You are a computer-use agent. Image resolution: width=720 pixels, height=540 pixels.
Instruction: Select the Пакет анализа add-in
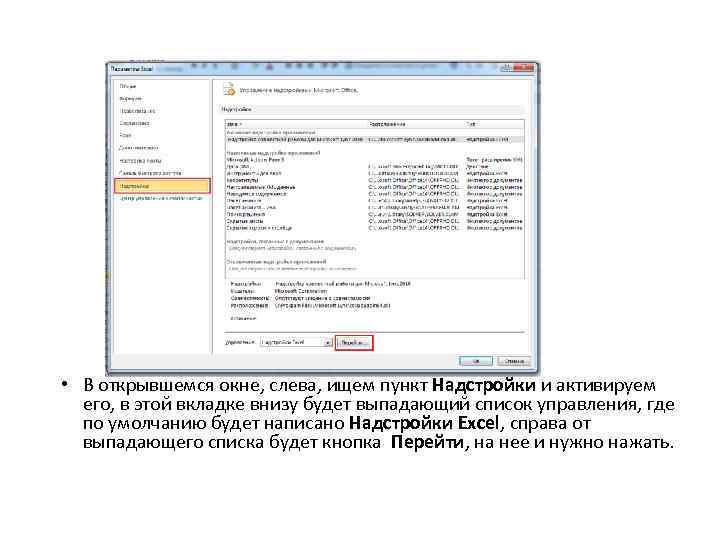[375, 201]
